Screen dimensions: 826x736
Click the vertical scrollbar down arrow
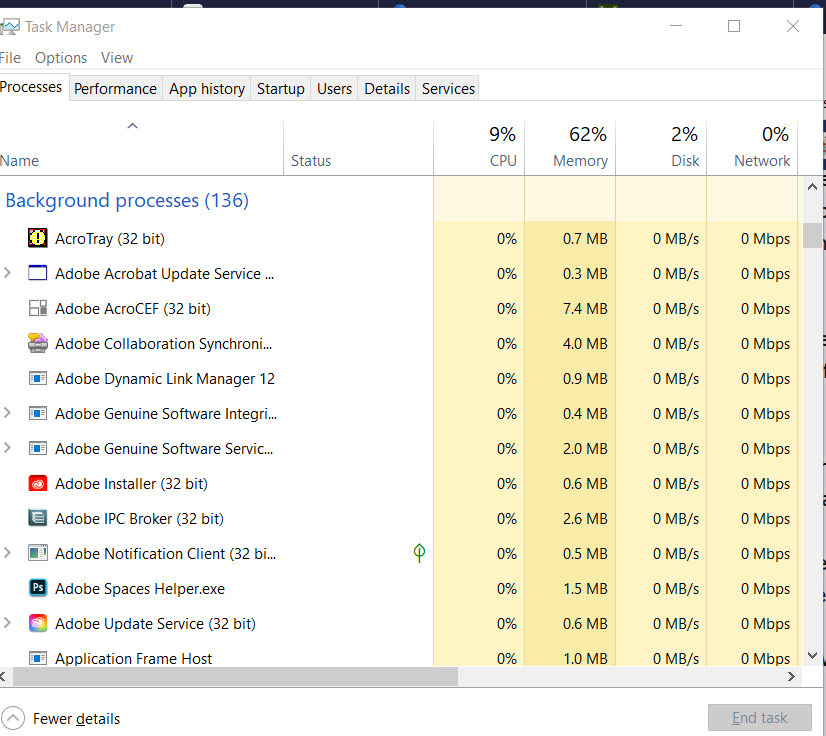point(812,655)
